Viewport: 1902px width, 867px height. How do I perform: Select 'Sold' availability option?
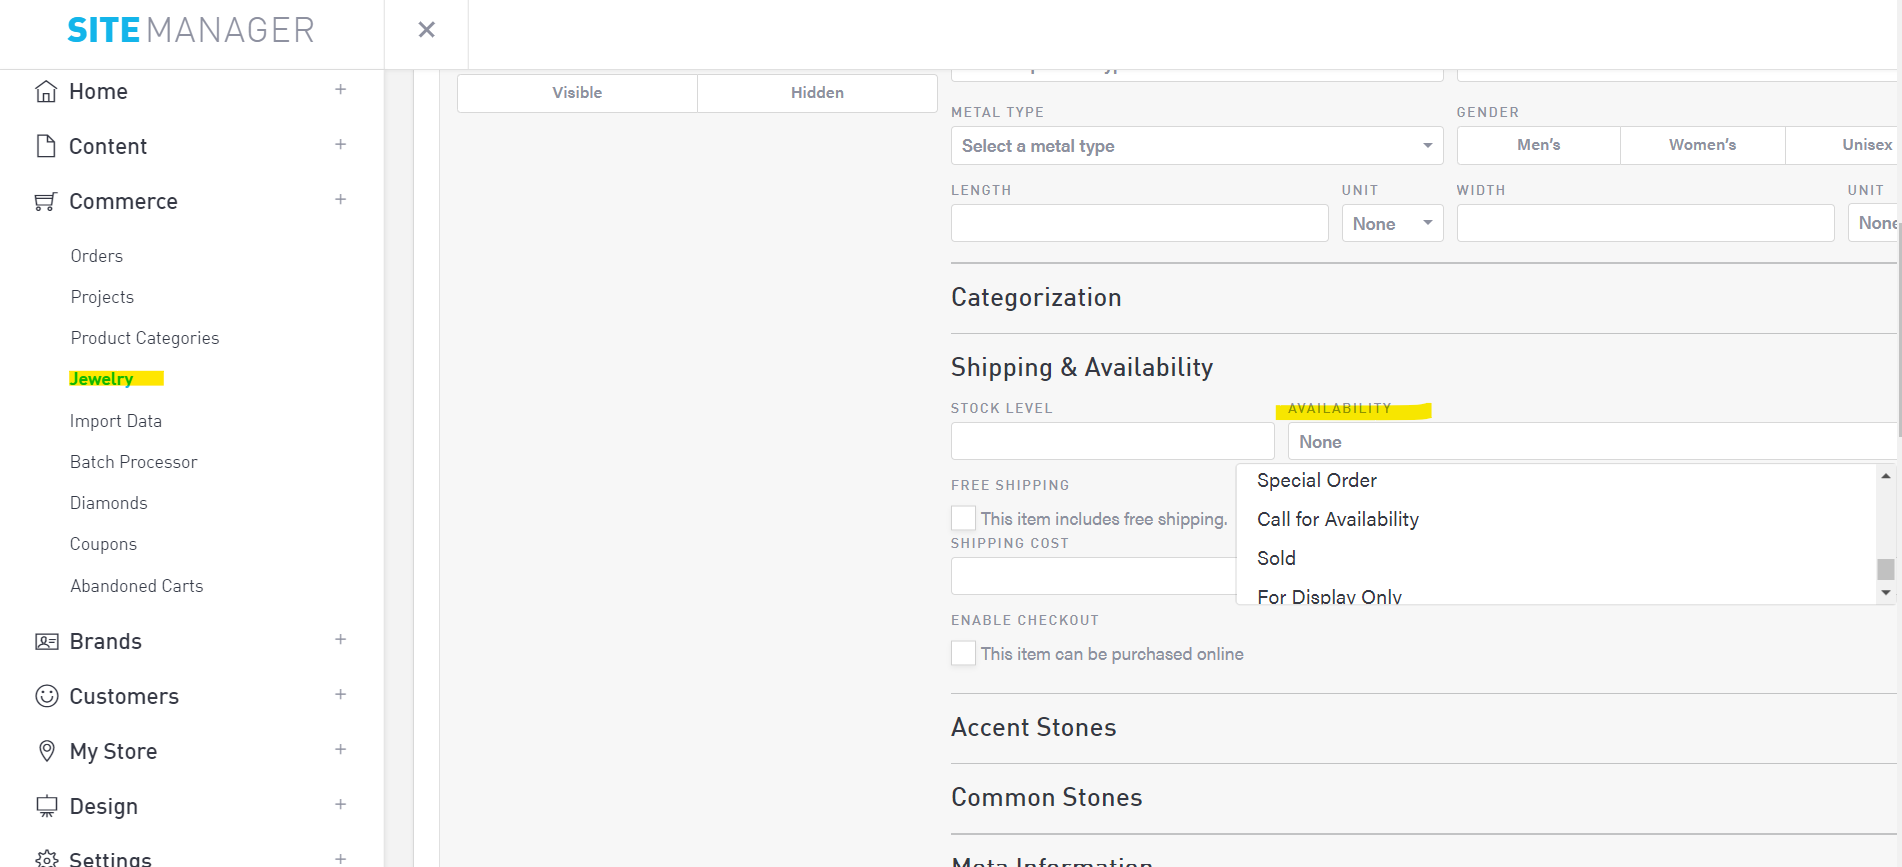1276,558
